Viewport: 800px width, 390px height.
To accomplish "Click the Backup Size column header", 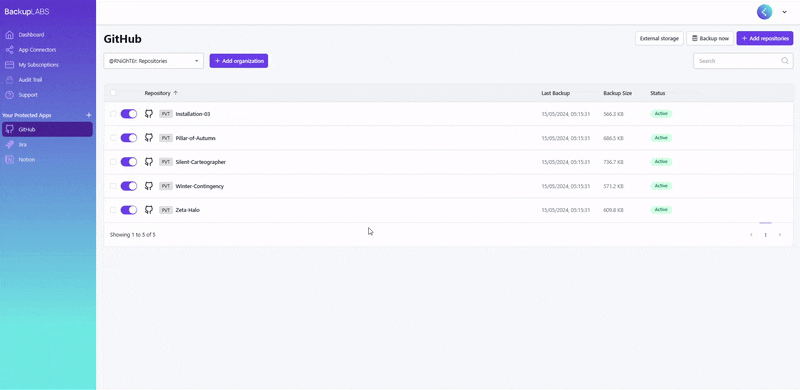I will [617, 93].
